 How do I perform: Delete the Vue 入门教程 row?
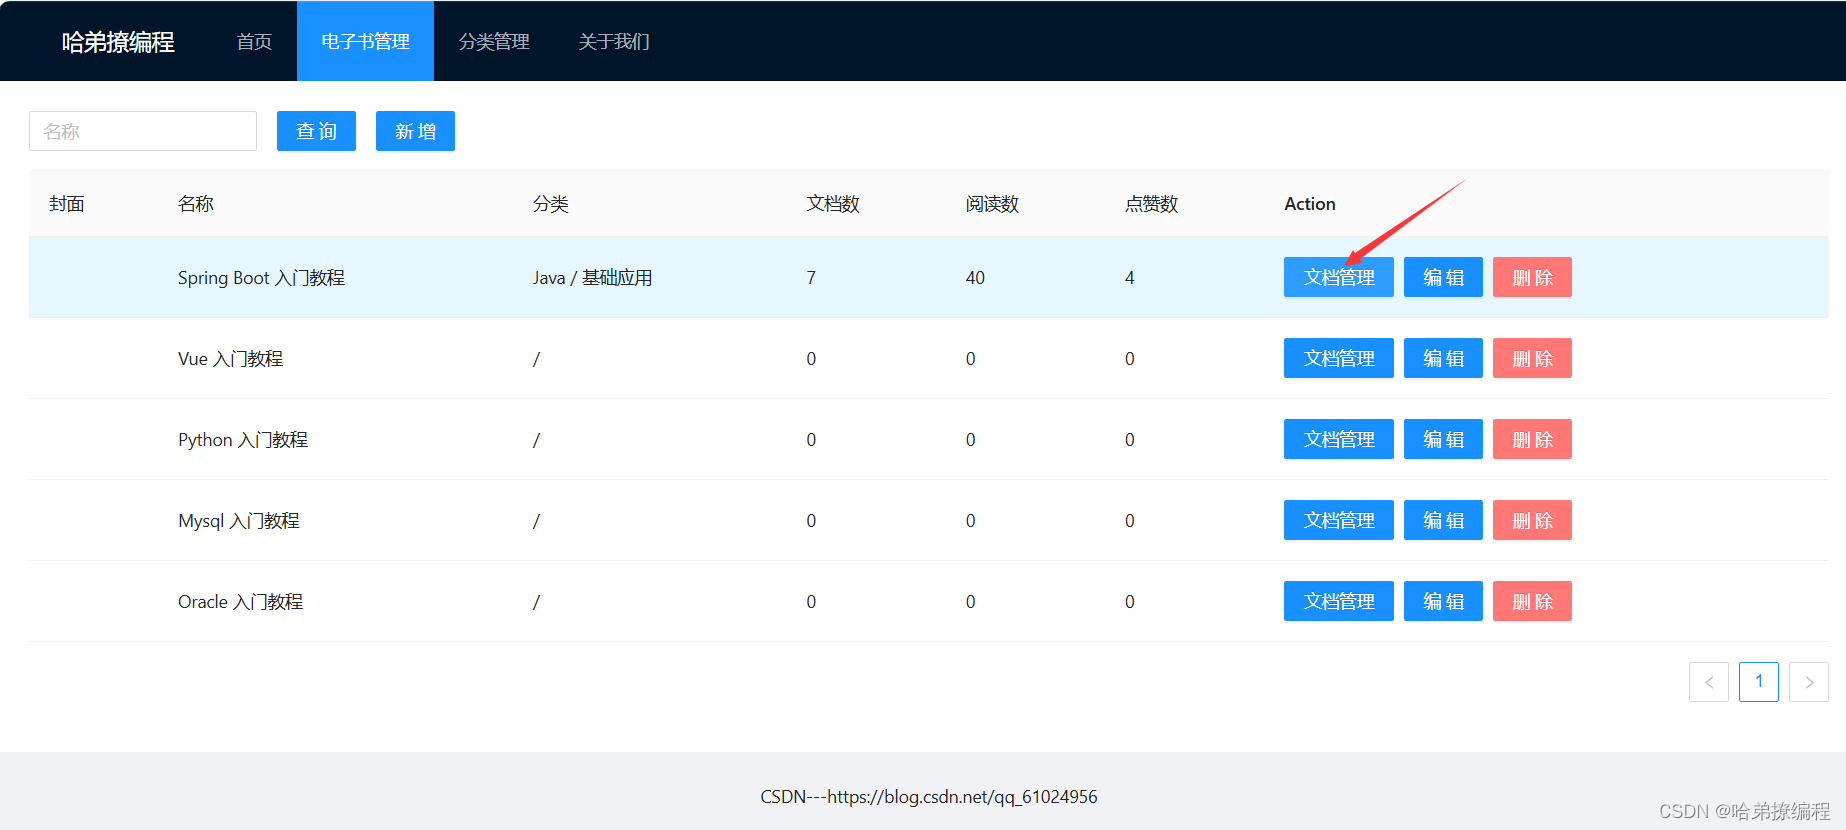(1532, 358)
